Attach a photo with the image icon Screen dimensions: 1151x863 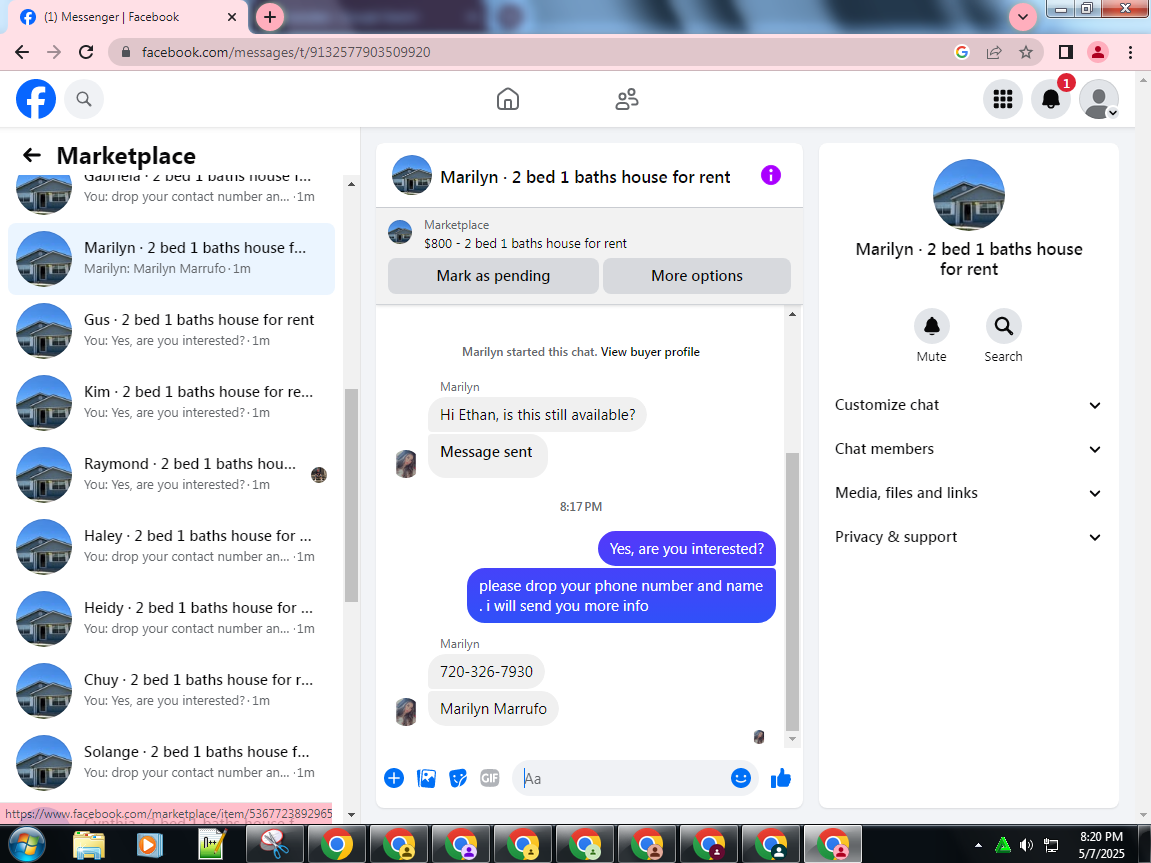[x=426, y=779]
